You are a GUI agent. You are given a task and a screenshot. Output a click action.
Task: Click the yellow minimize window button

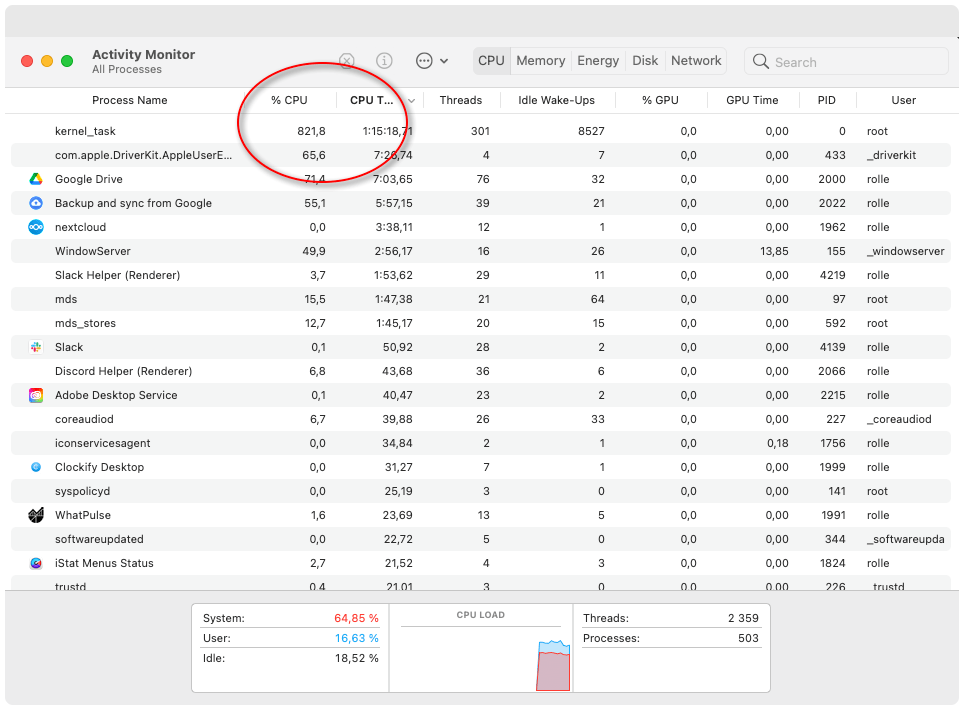coord(47,61)
